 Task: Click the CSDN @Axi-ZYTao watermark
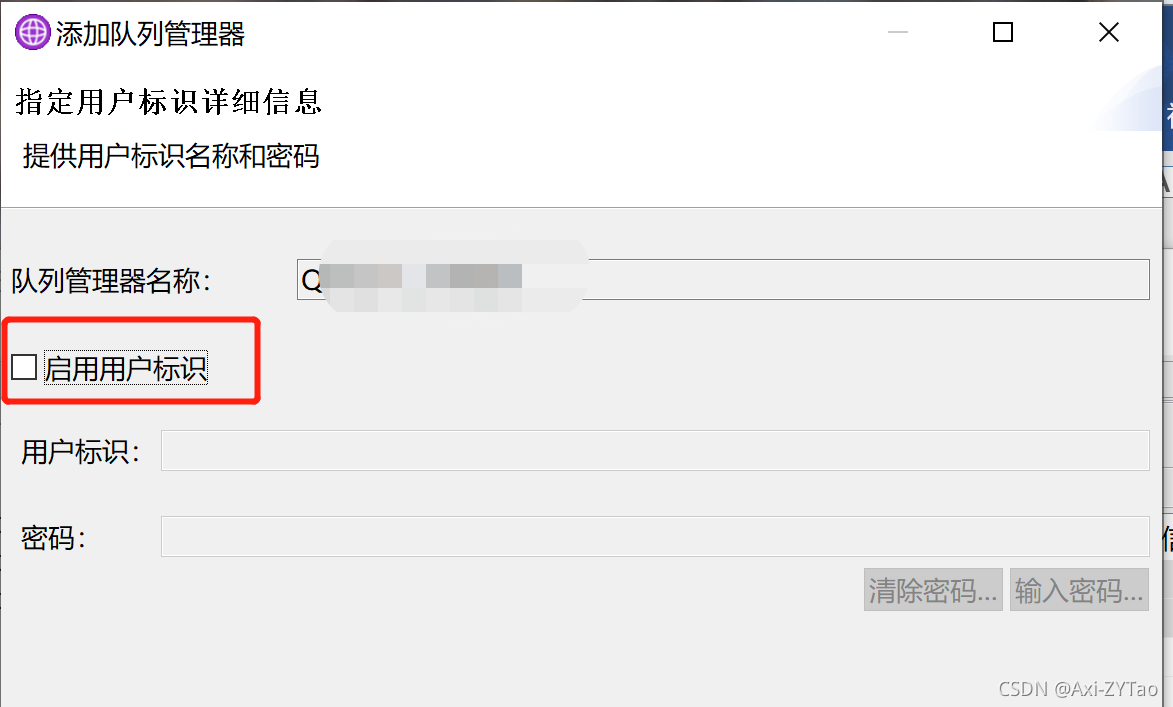coord(1078,688)
